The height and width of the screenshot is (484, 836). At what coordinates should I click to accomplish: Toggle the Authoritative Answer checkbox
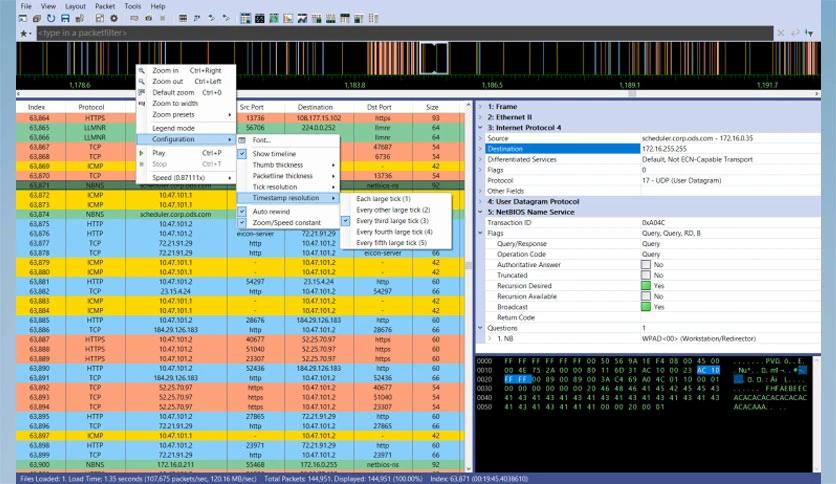click(x=646, y=264)
